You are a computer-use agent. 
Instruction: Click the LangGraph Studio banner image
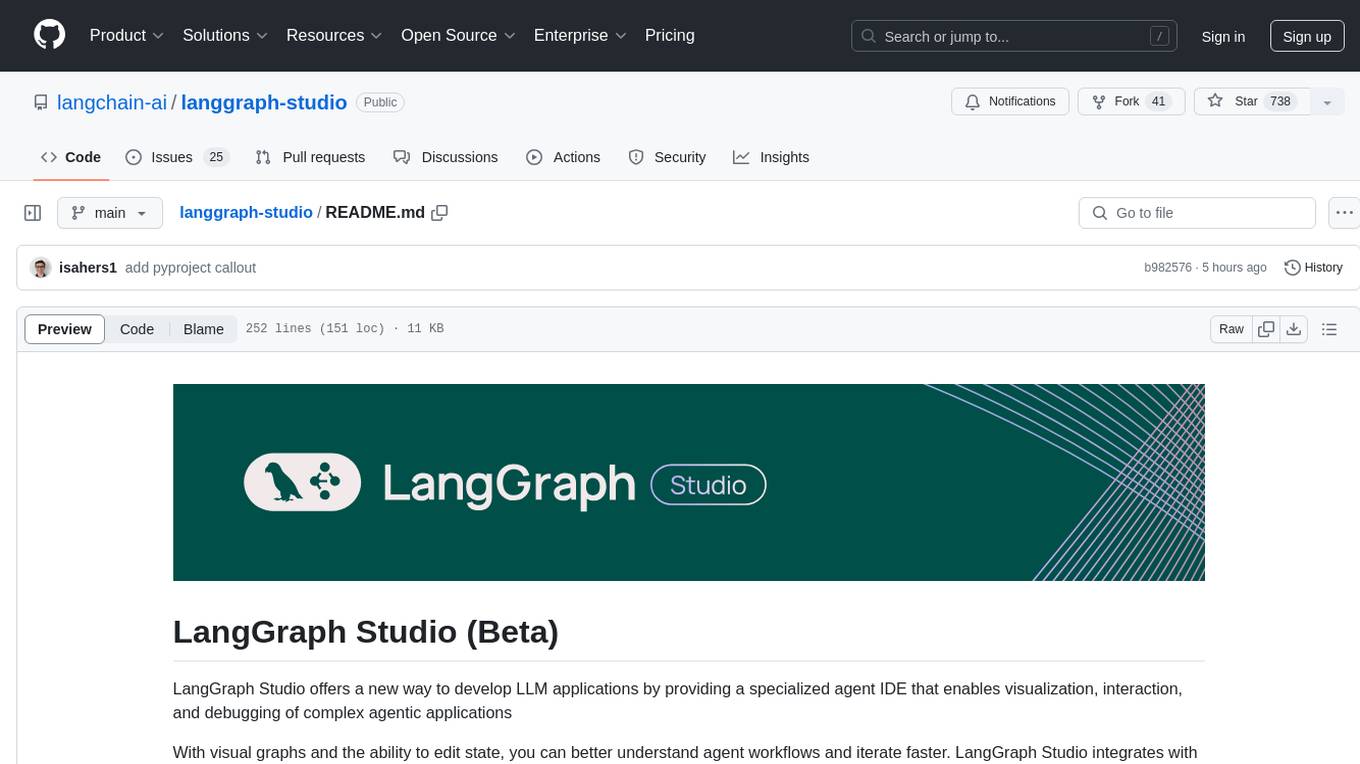pyautogui.click(x=689, y=482)
